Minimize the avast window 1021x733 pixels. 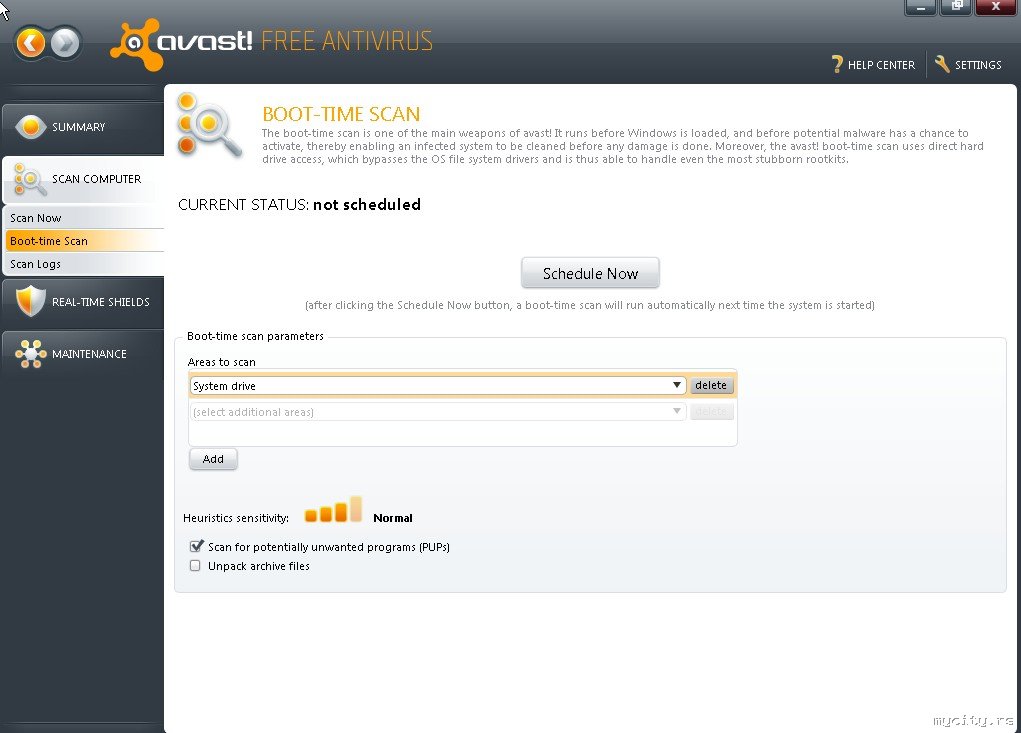pyautogui.click(x=921, y=7)
